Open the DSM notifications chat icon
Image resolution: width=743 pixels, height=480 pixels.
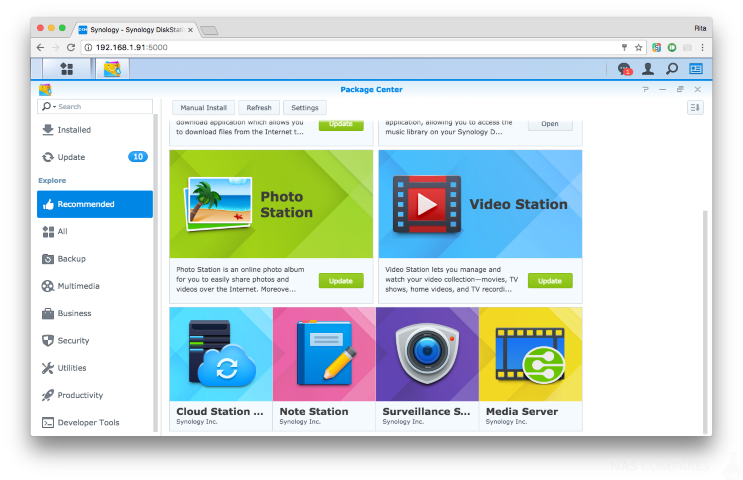pos(625,69)
